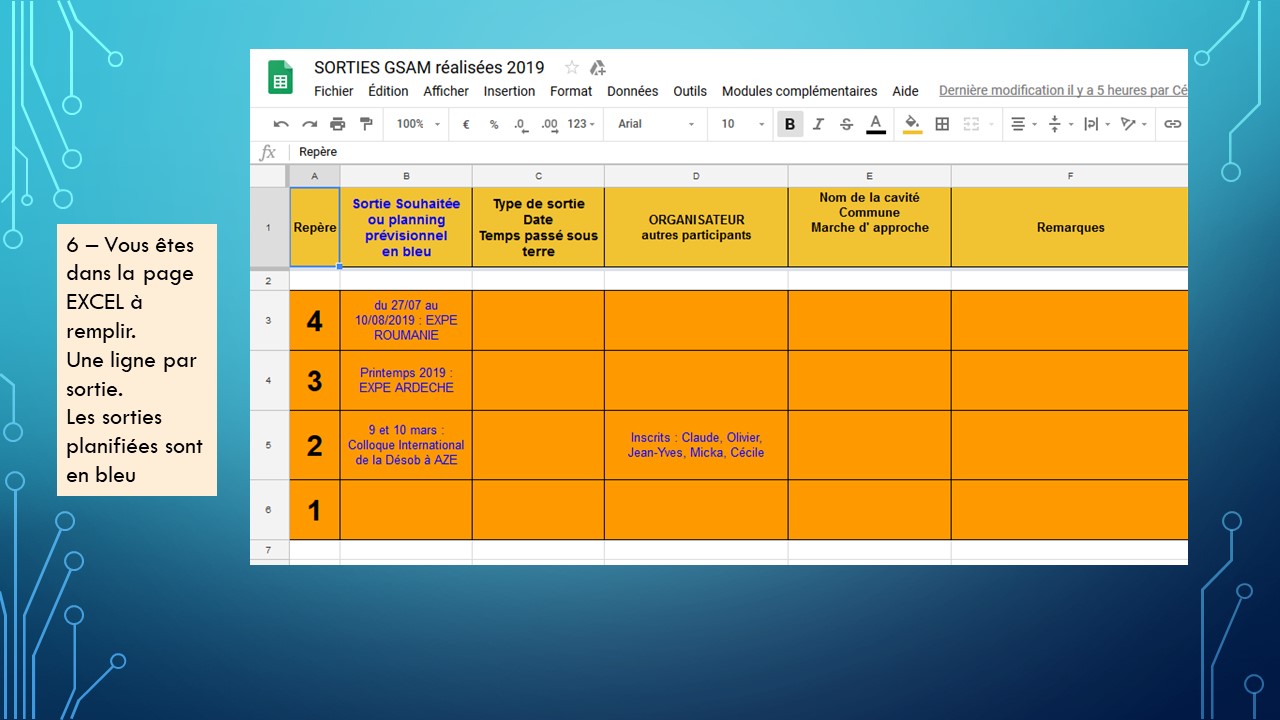Select the Inscrits Claude, Olivier cell

coord(696,445)
